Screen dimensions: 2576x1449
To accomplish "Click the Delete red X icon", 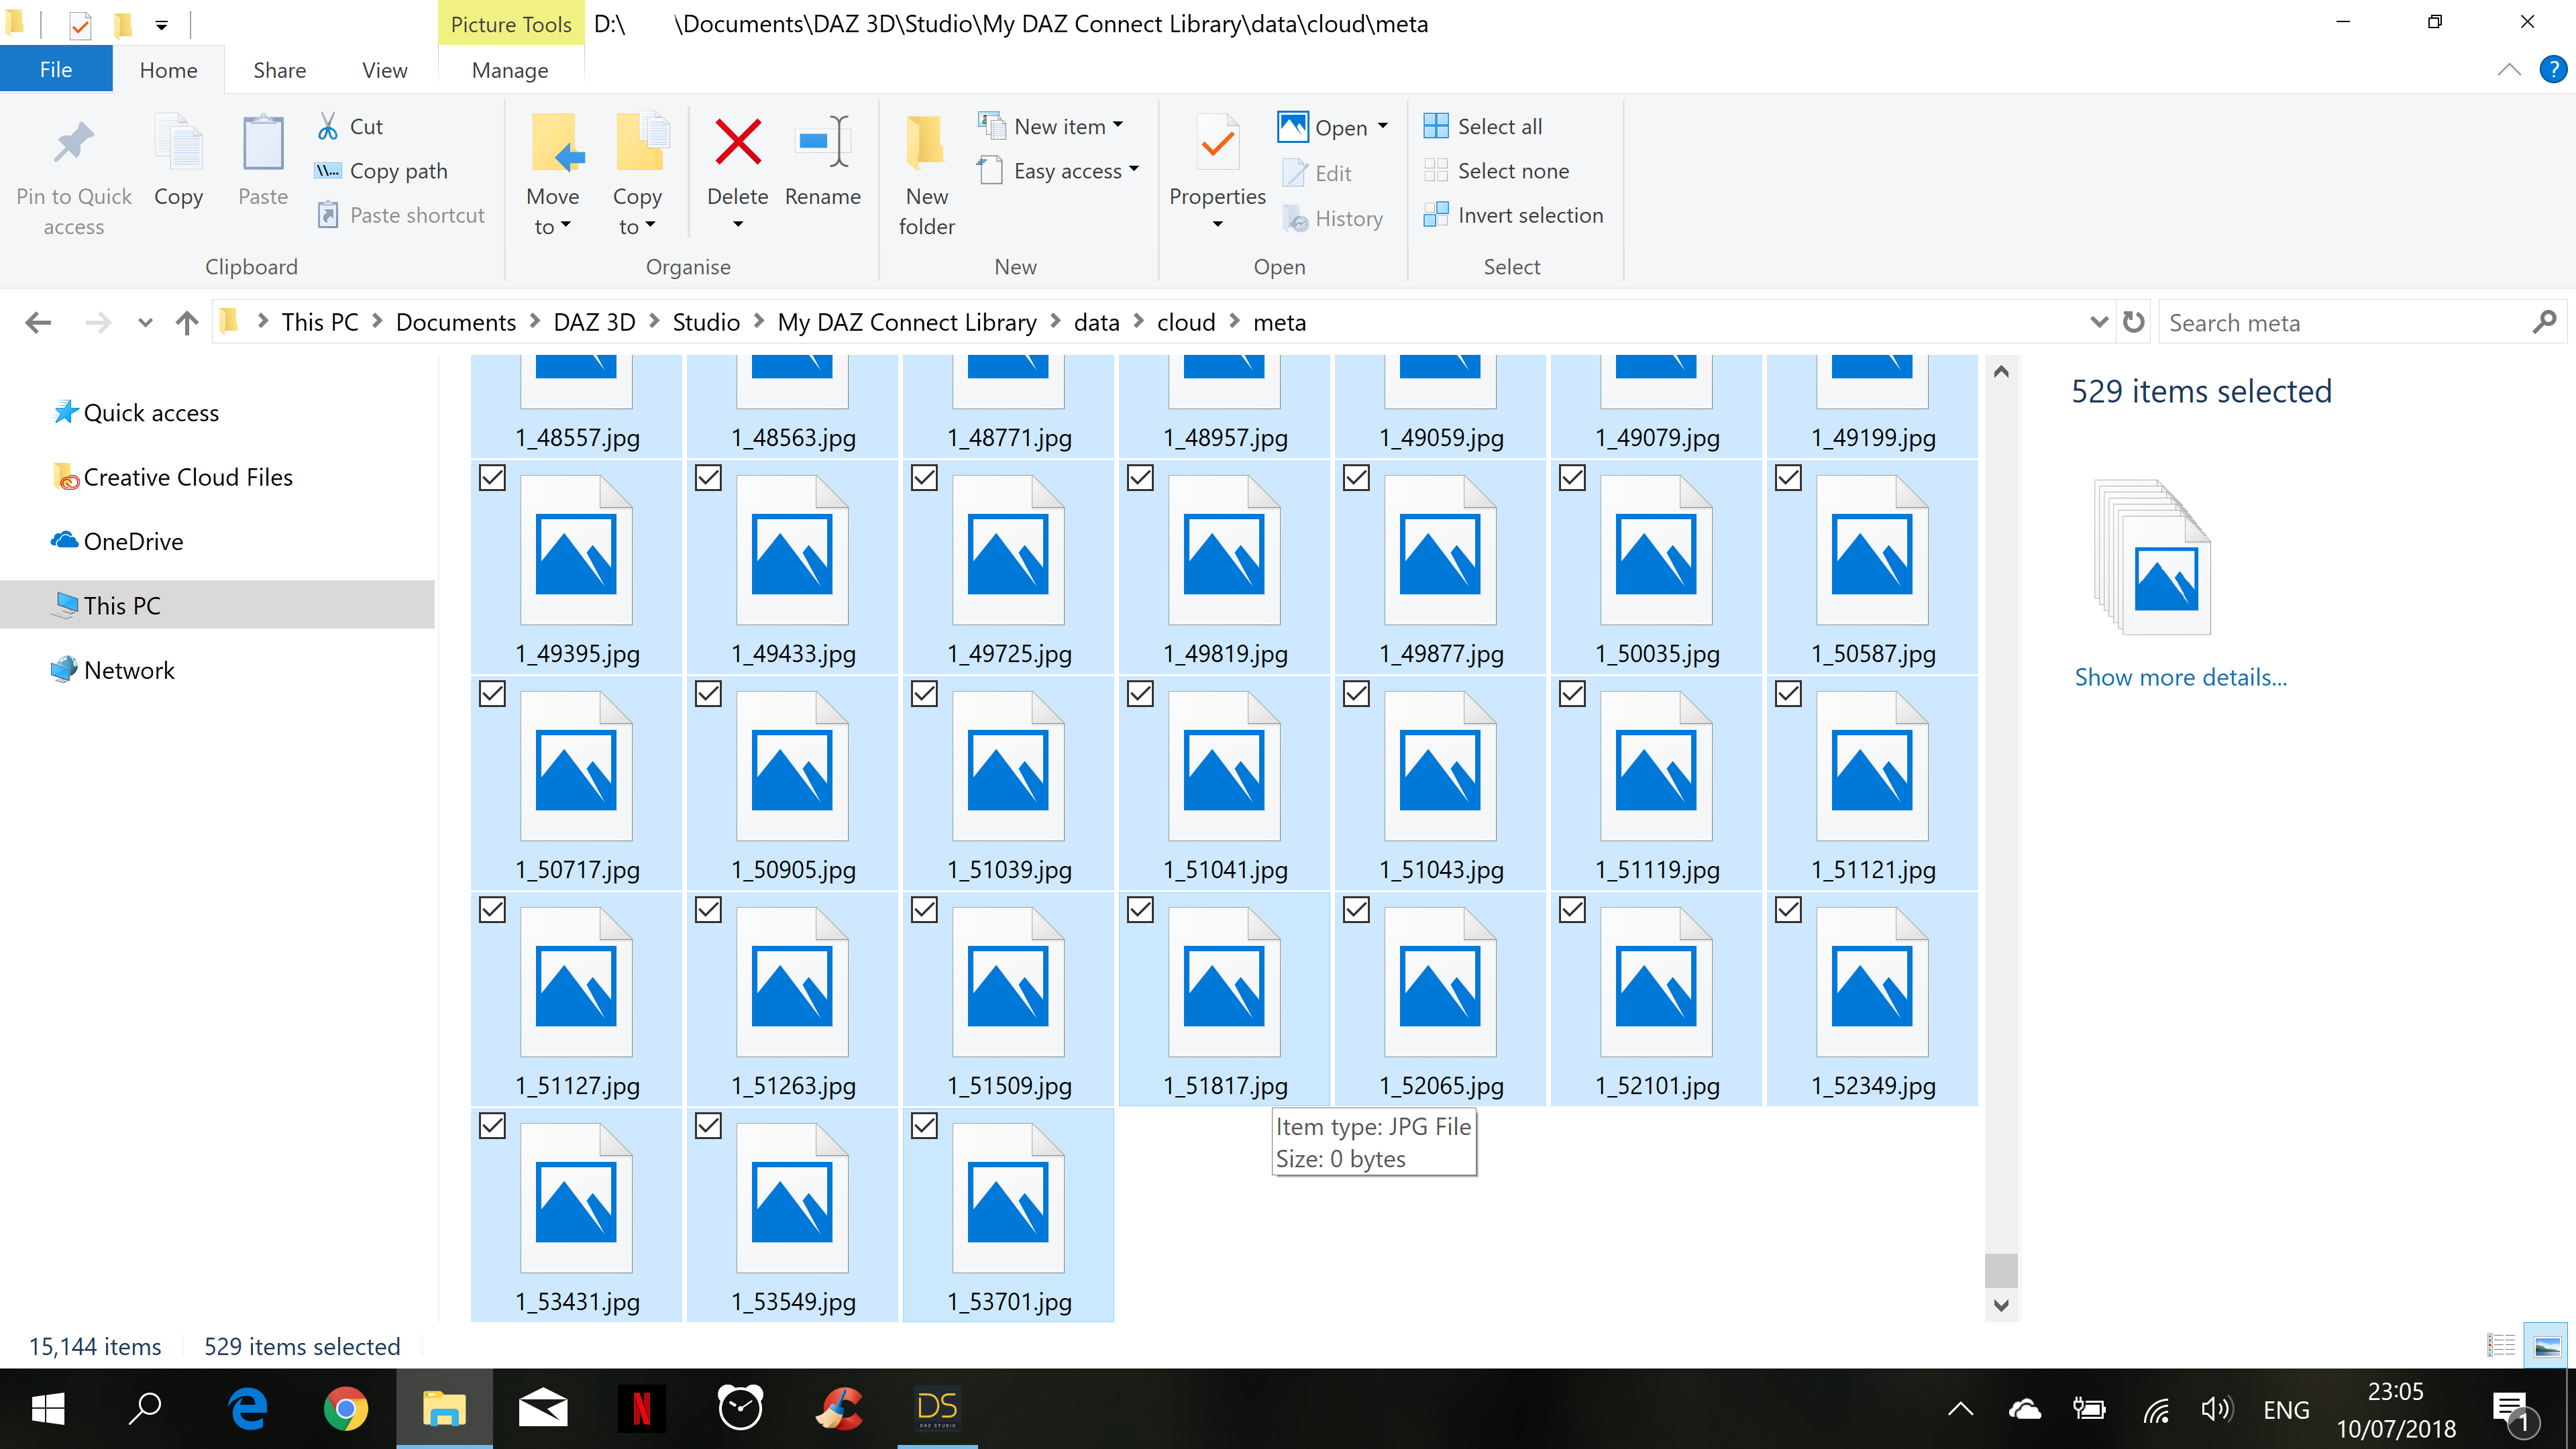I will 738,143.
